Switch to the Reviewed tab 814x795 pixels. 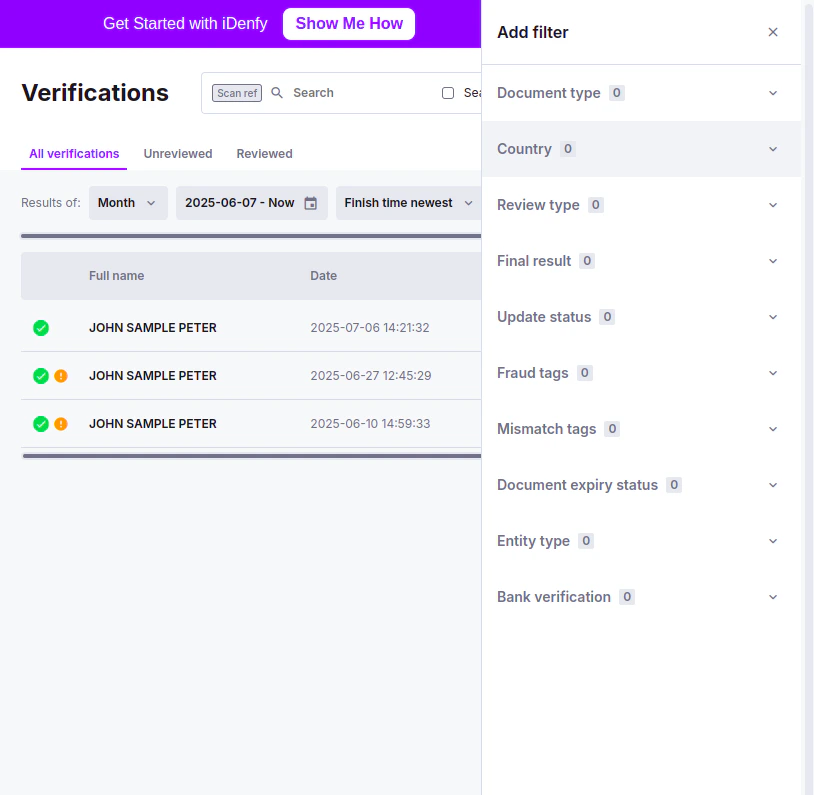(264, 154)
